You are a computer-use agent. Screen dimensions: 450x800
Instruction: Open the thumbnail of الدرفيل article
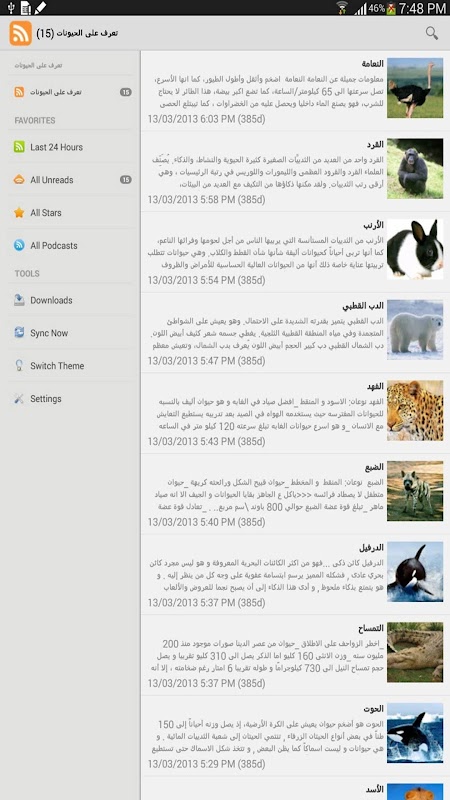415,571
